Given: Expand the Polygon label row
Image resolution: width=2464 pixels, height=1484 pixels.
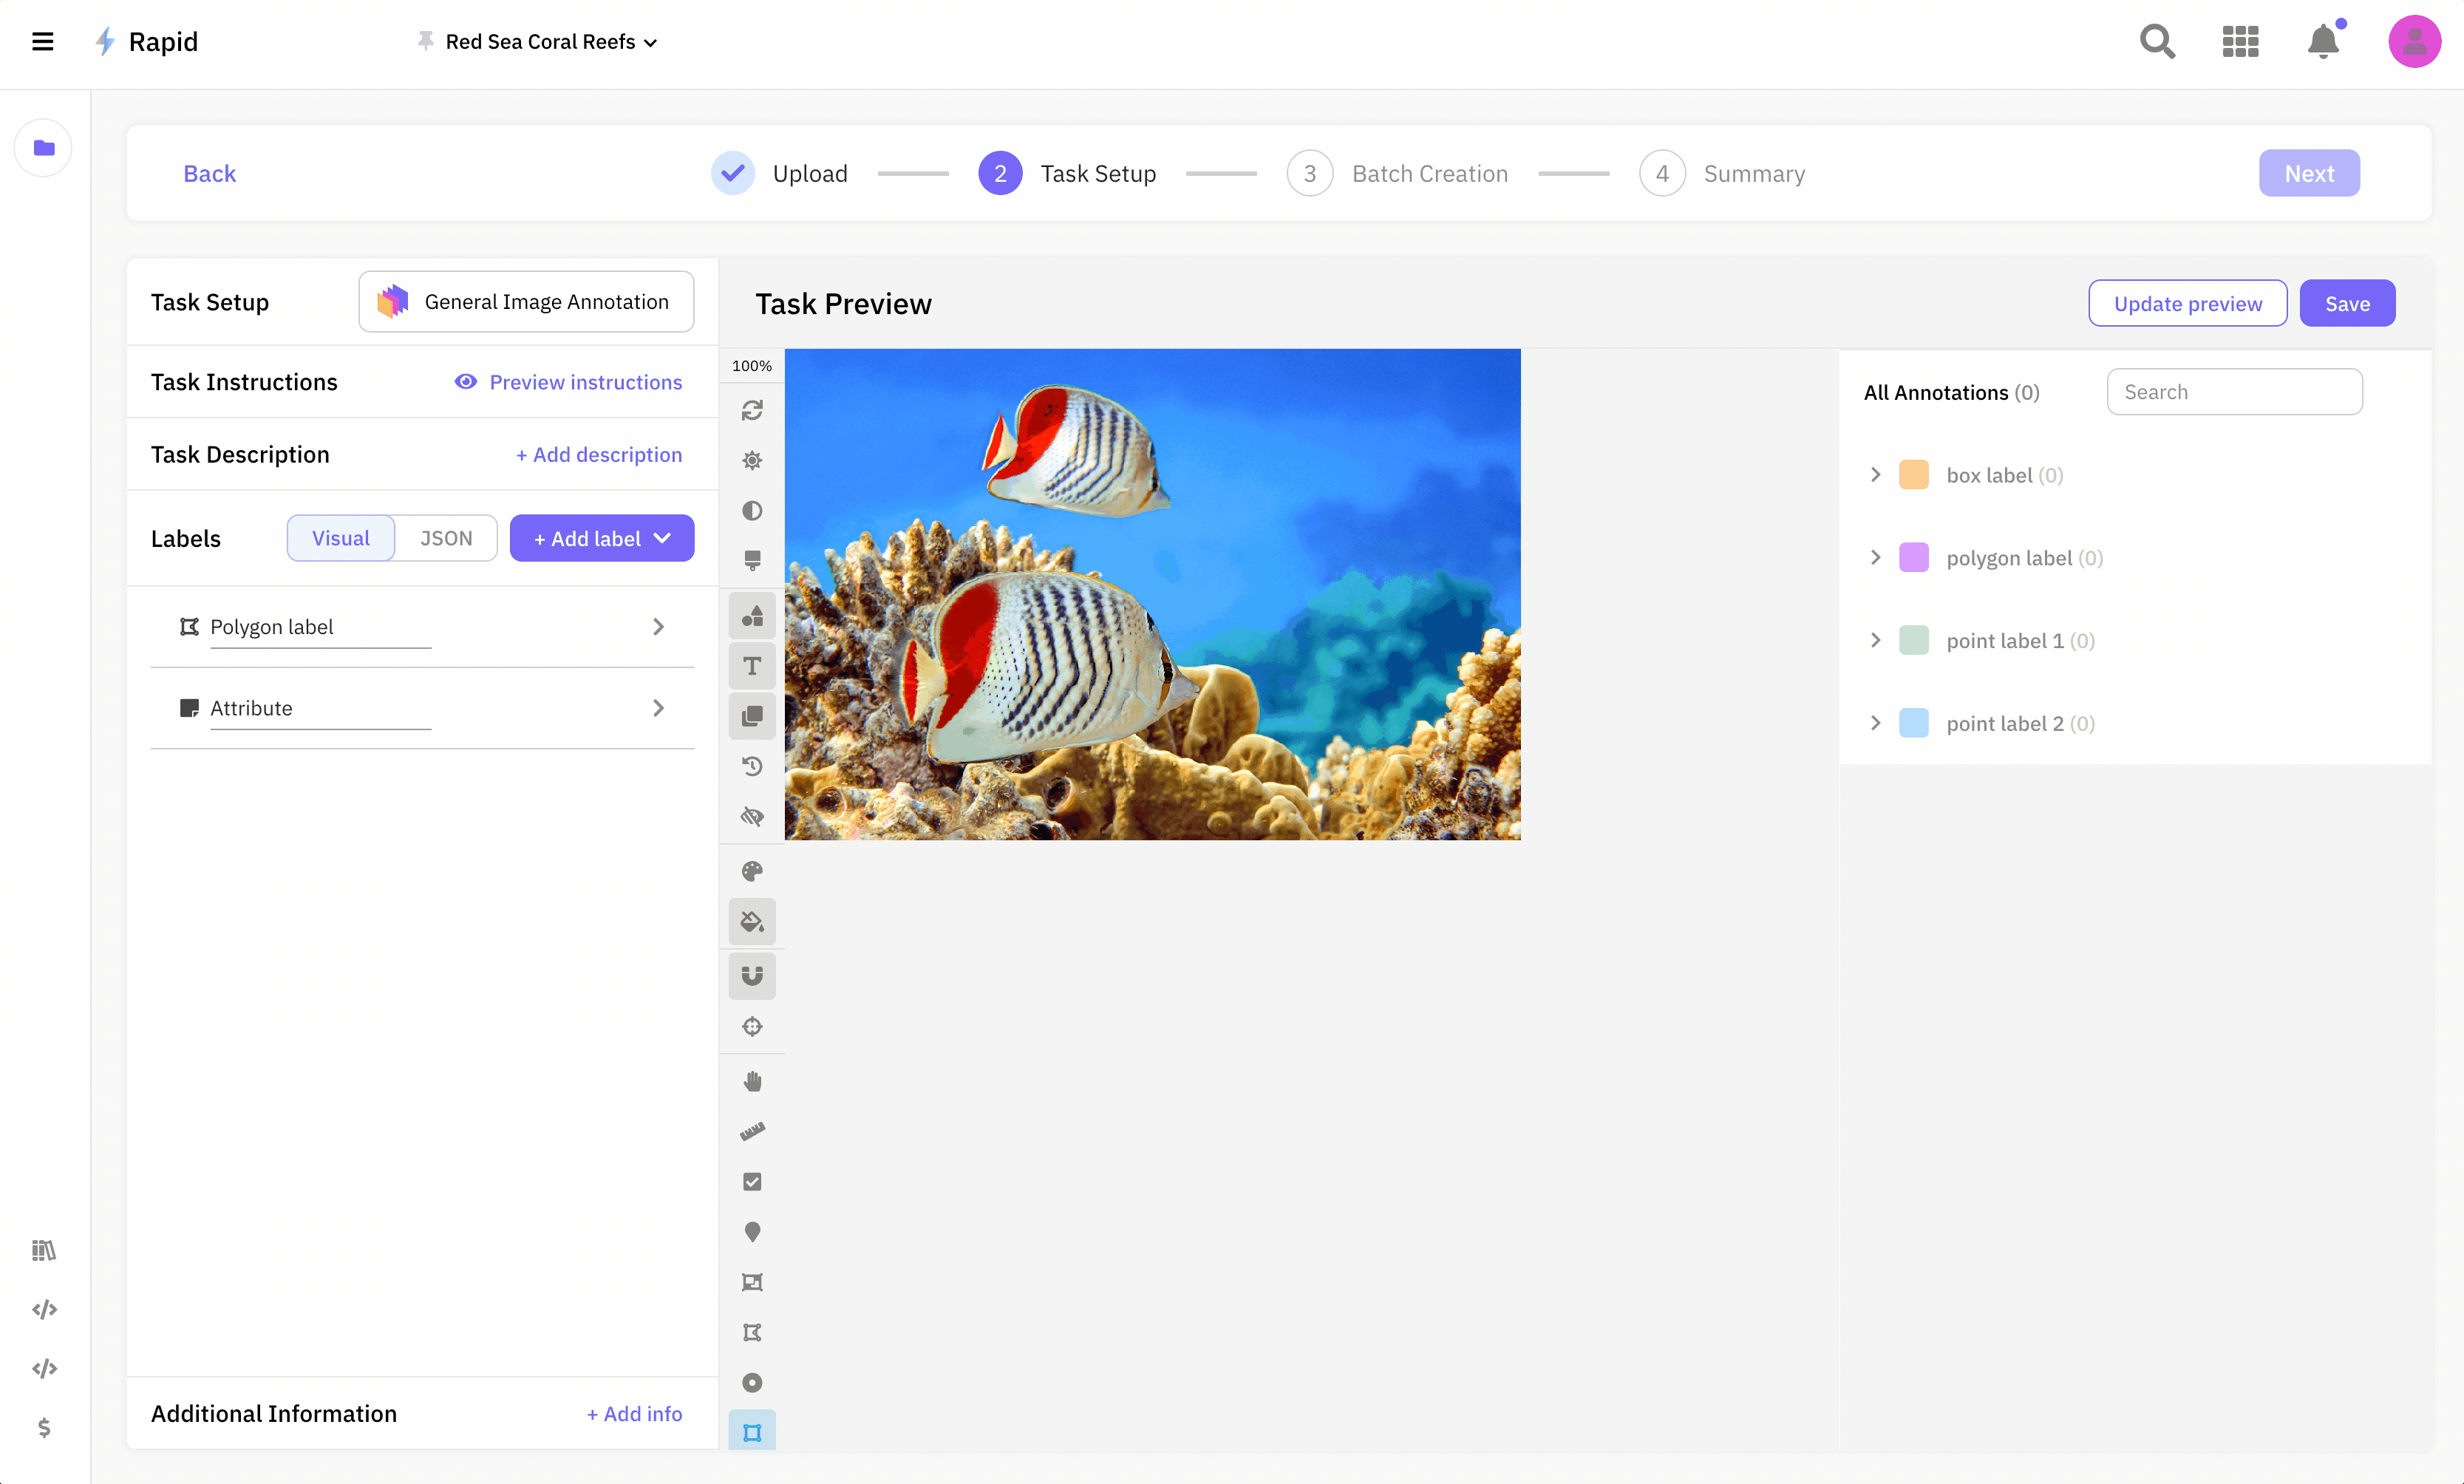Looking at the screenshot, I should [658, 627].
